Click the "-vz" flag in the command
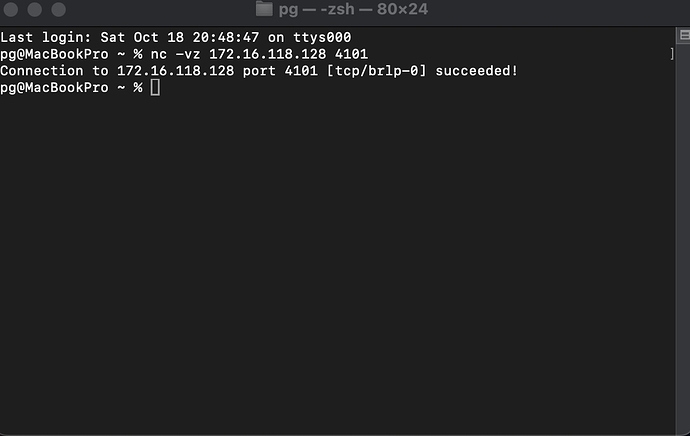Viewport: 690px width, 436px height. 188,54
